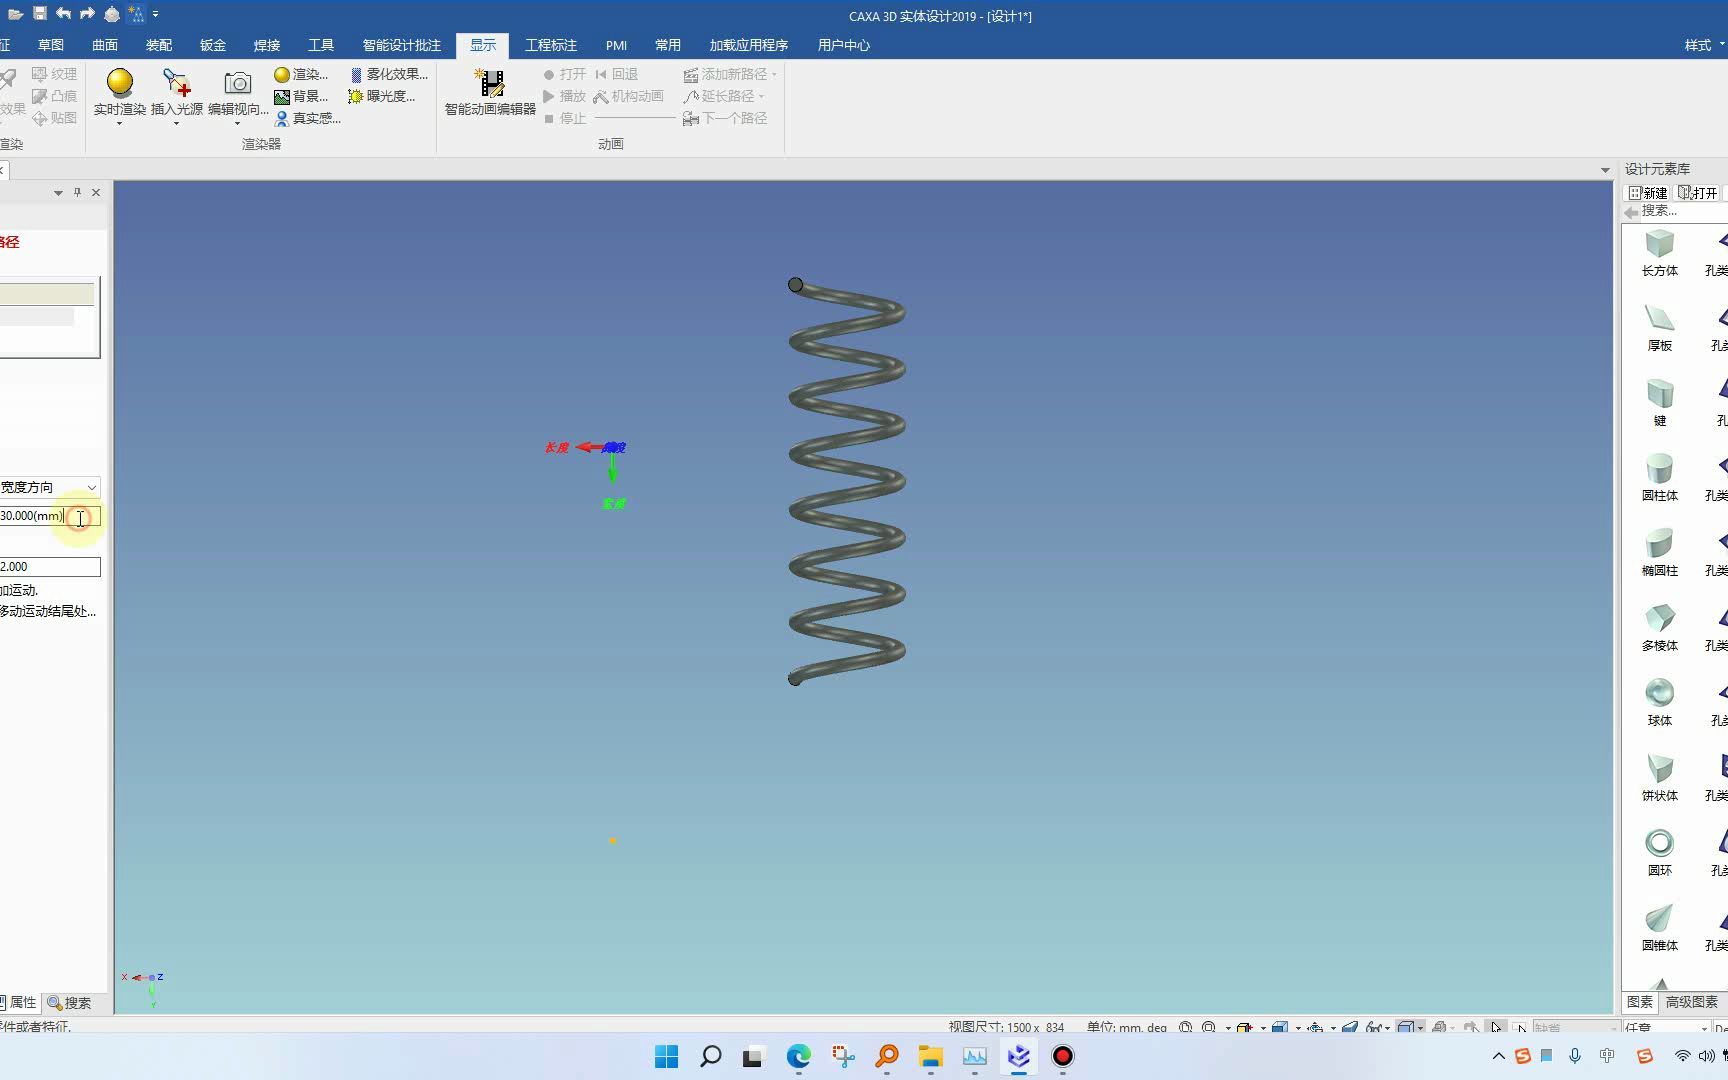The width and height of the screenshot is (1728, 1080).
Task: Click the Undo arrow in quick access toolbar
Action: pyautogui.click(x=63, y=13)
